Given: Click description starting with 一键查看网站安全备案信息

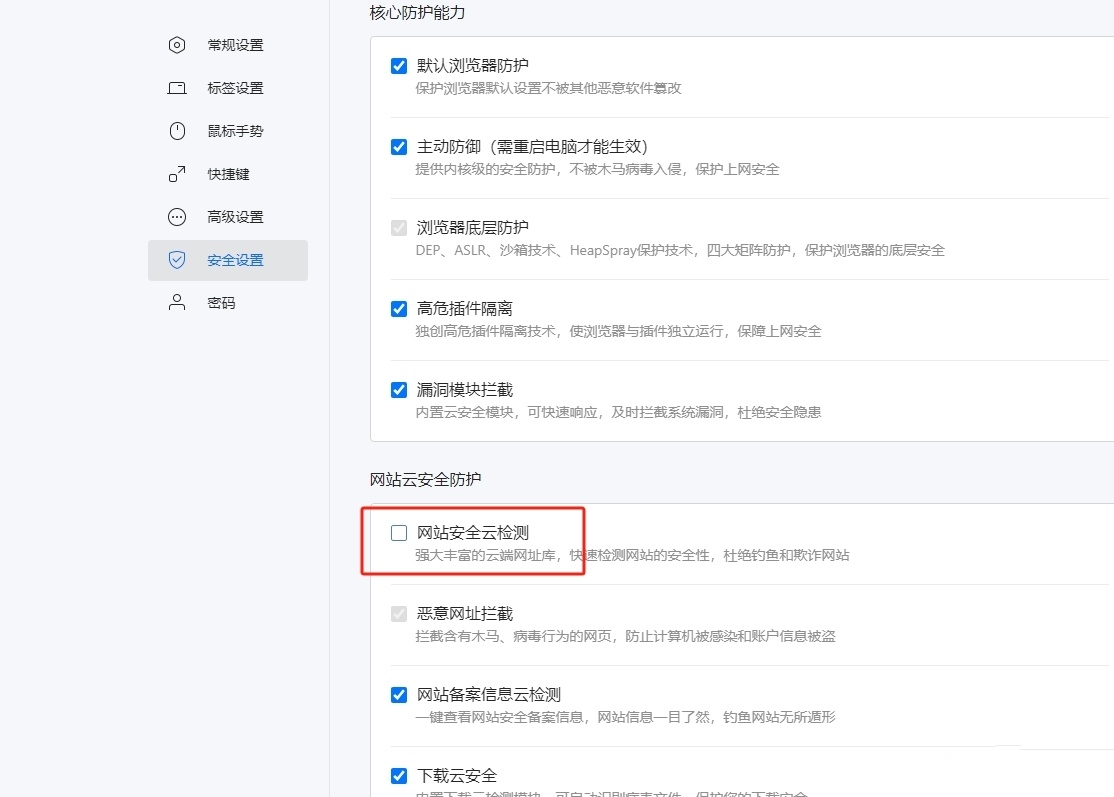Looking at the screenshot, I should click(x=625, y=717).
